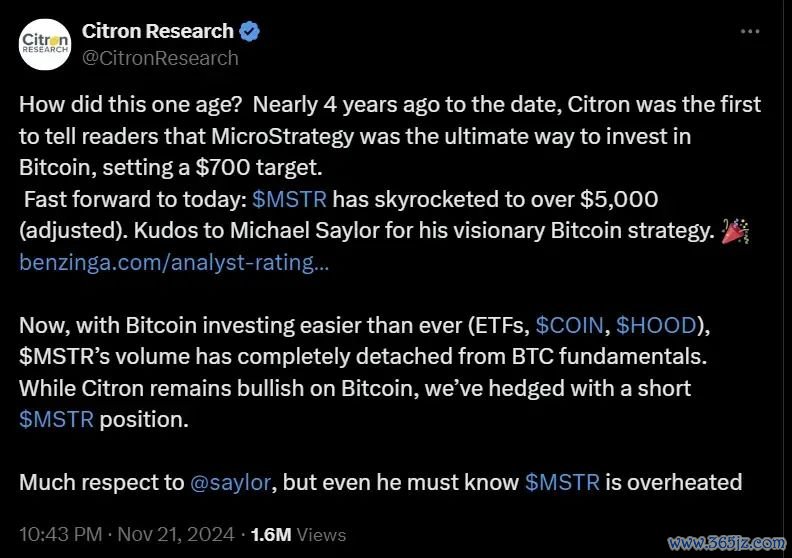Click $MSTR cashtag before 'position'

[x=57, y=420]
